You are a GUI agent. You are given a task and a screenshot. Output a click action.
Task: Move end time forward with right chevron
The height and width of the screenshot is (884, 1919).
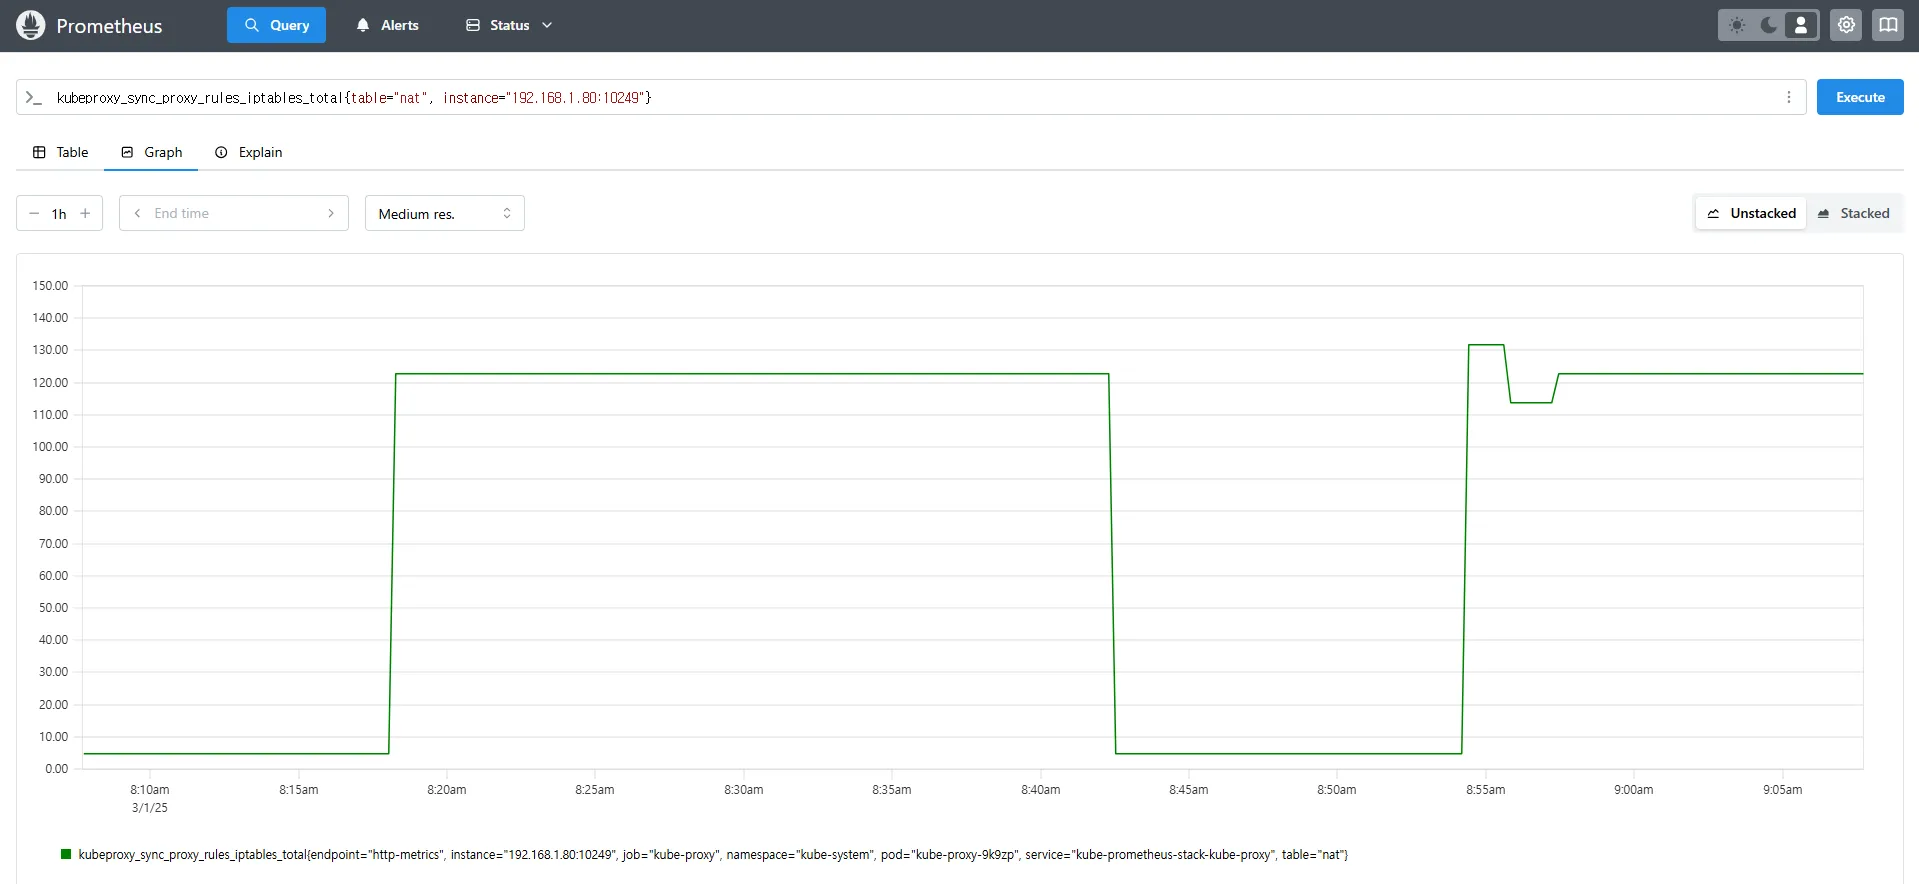point(331,213)
